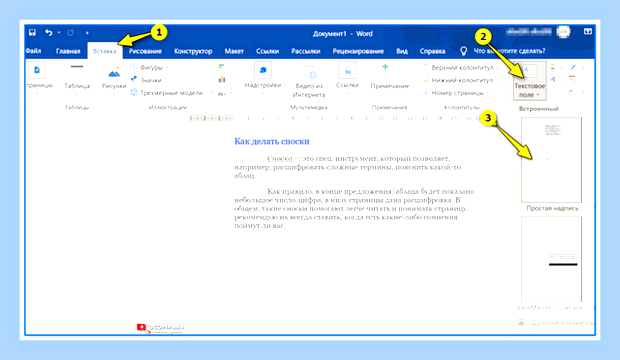
Task: Click the Object insert icon
Action: [x=571, y=92]
